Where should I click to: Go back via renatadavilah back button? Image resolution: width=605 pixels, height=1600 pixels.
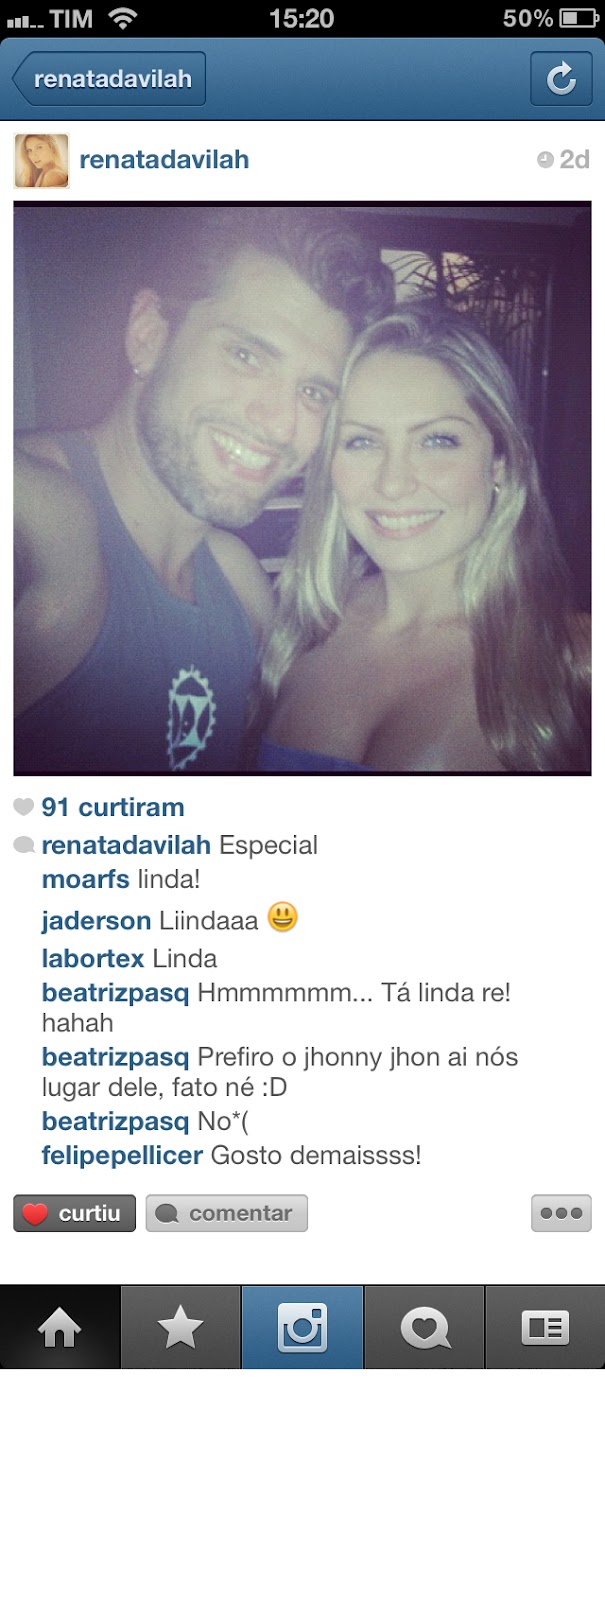pos(109,79)
